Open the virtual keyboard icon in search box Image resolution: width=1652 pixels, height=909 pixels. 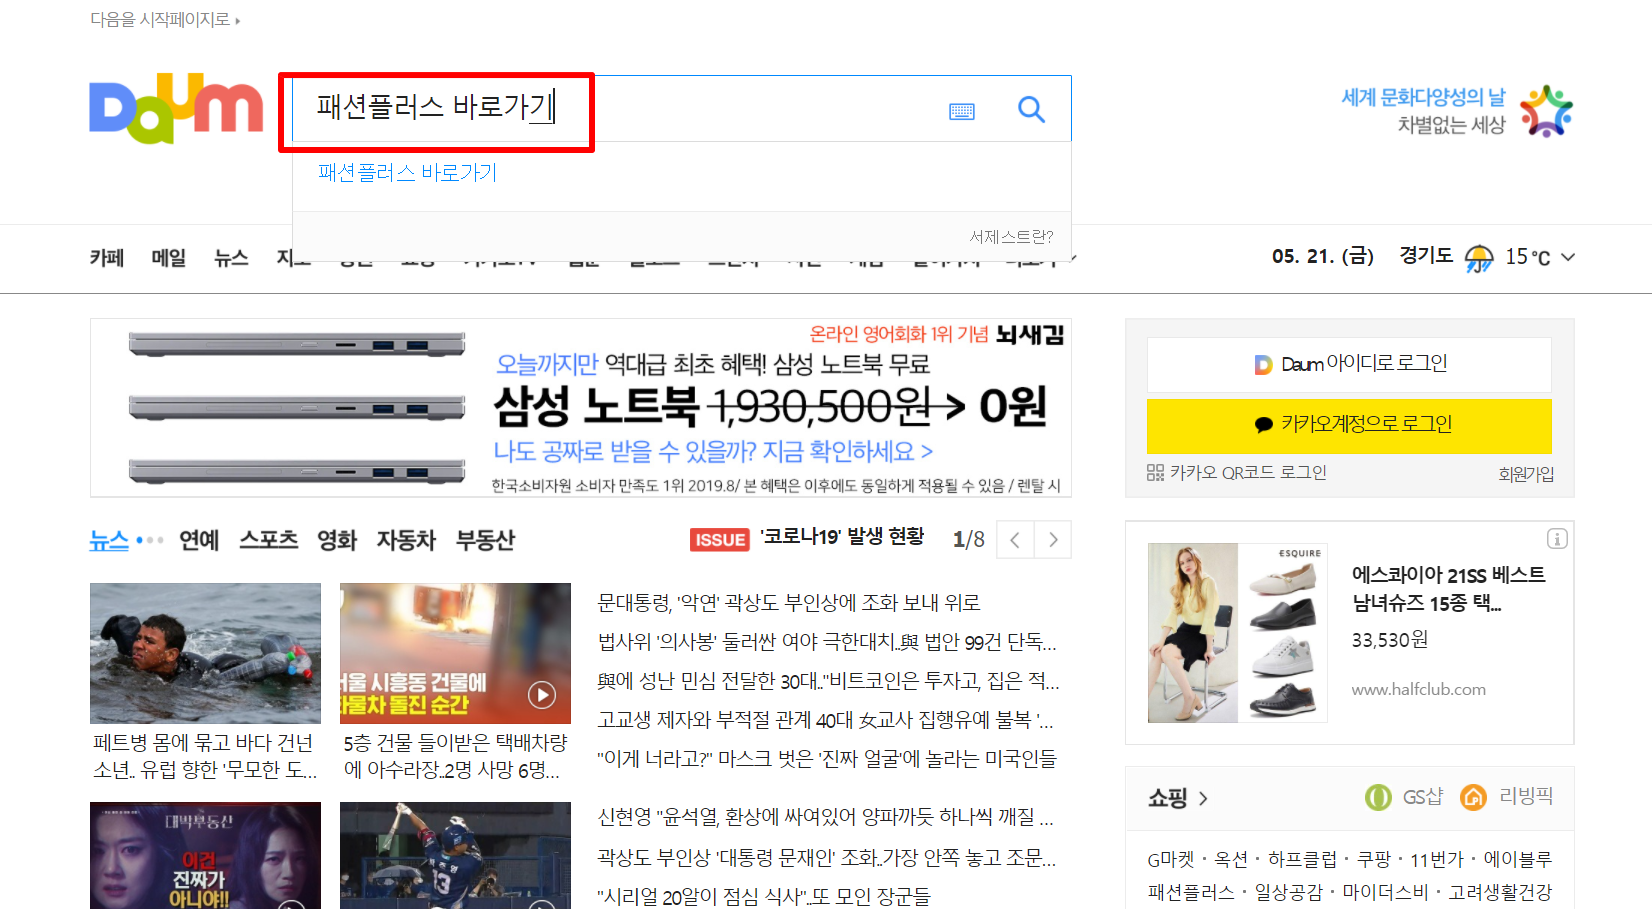coord(962,111)
